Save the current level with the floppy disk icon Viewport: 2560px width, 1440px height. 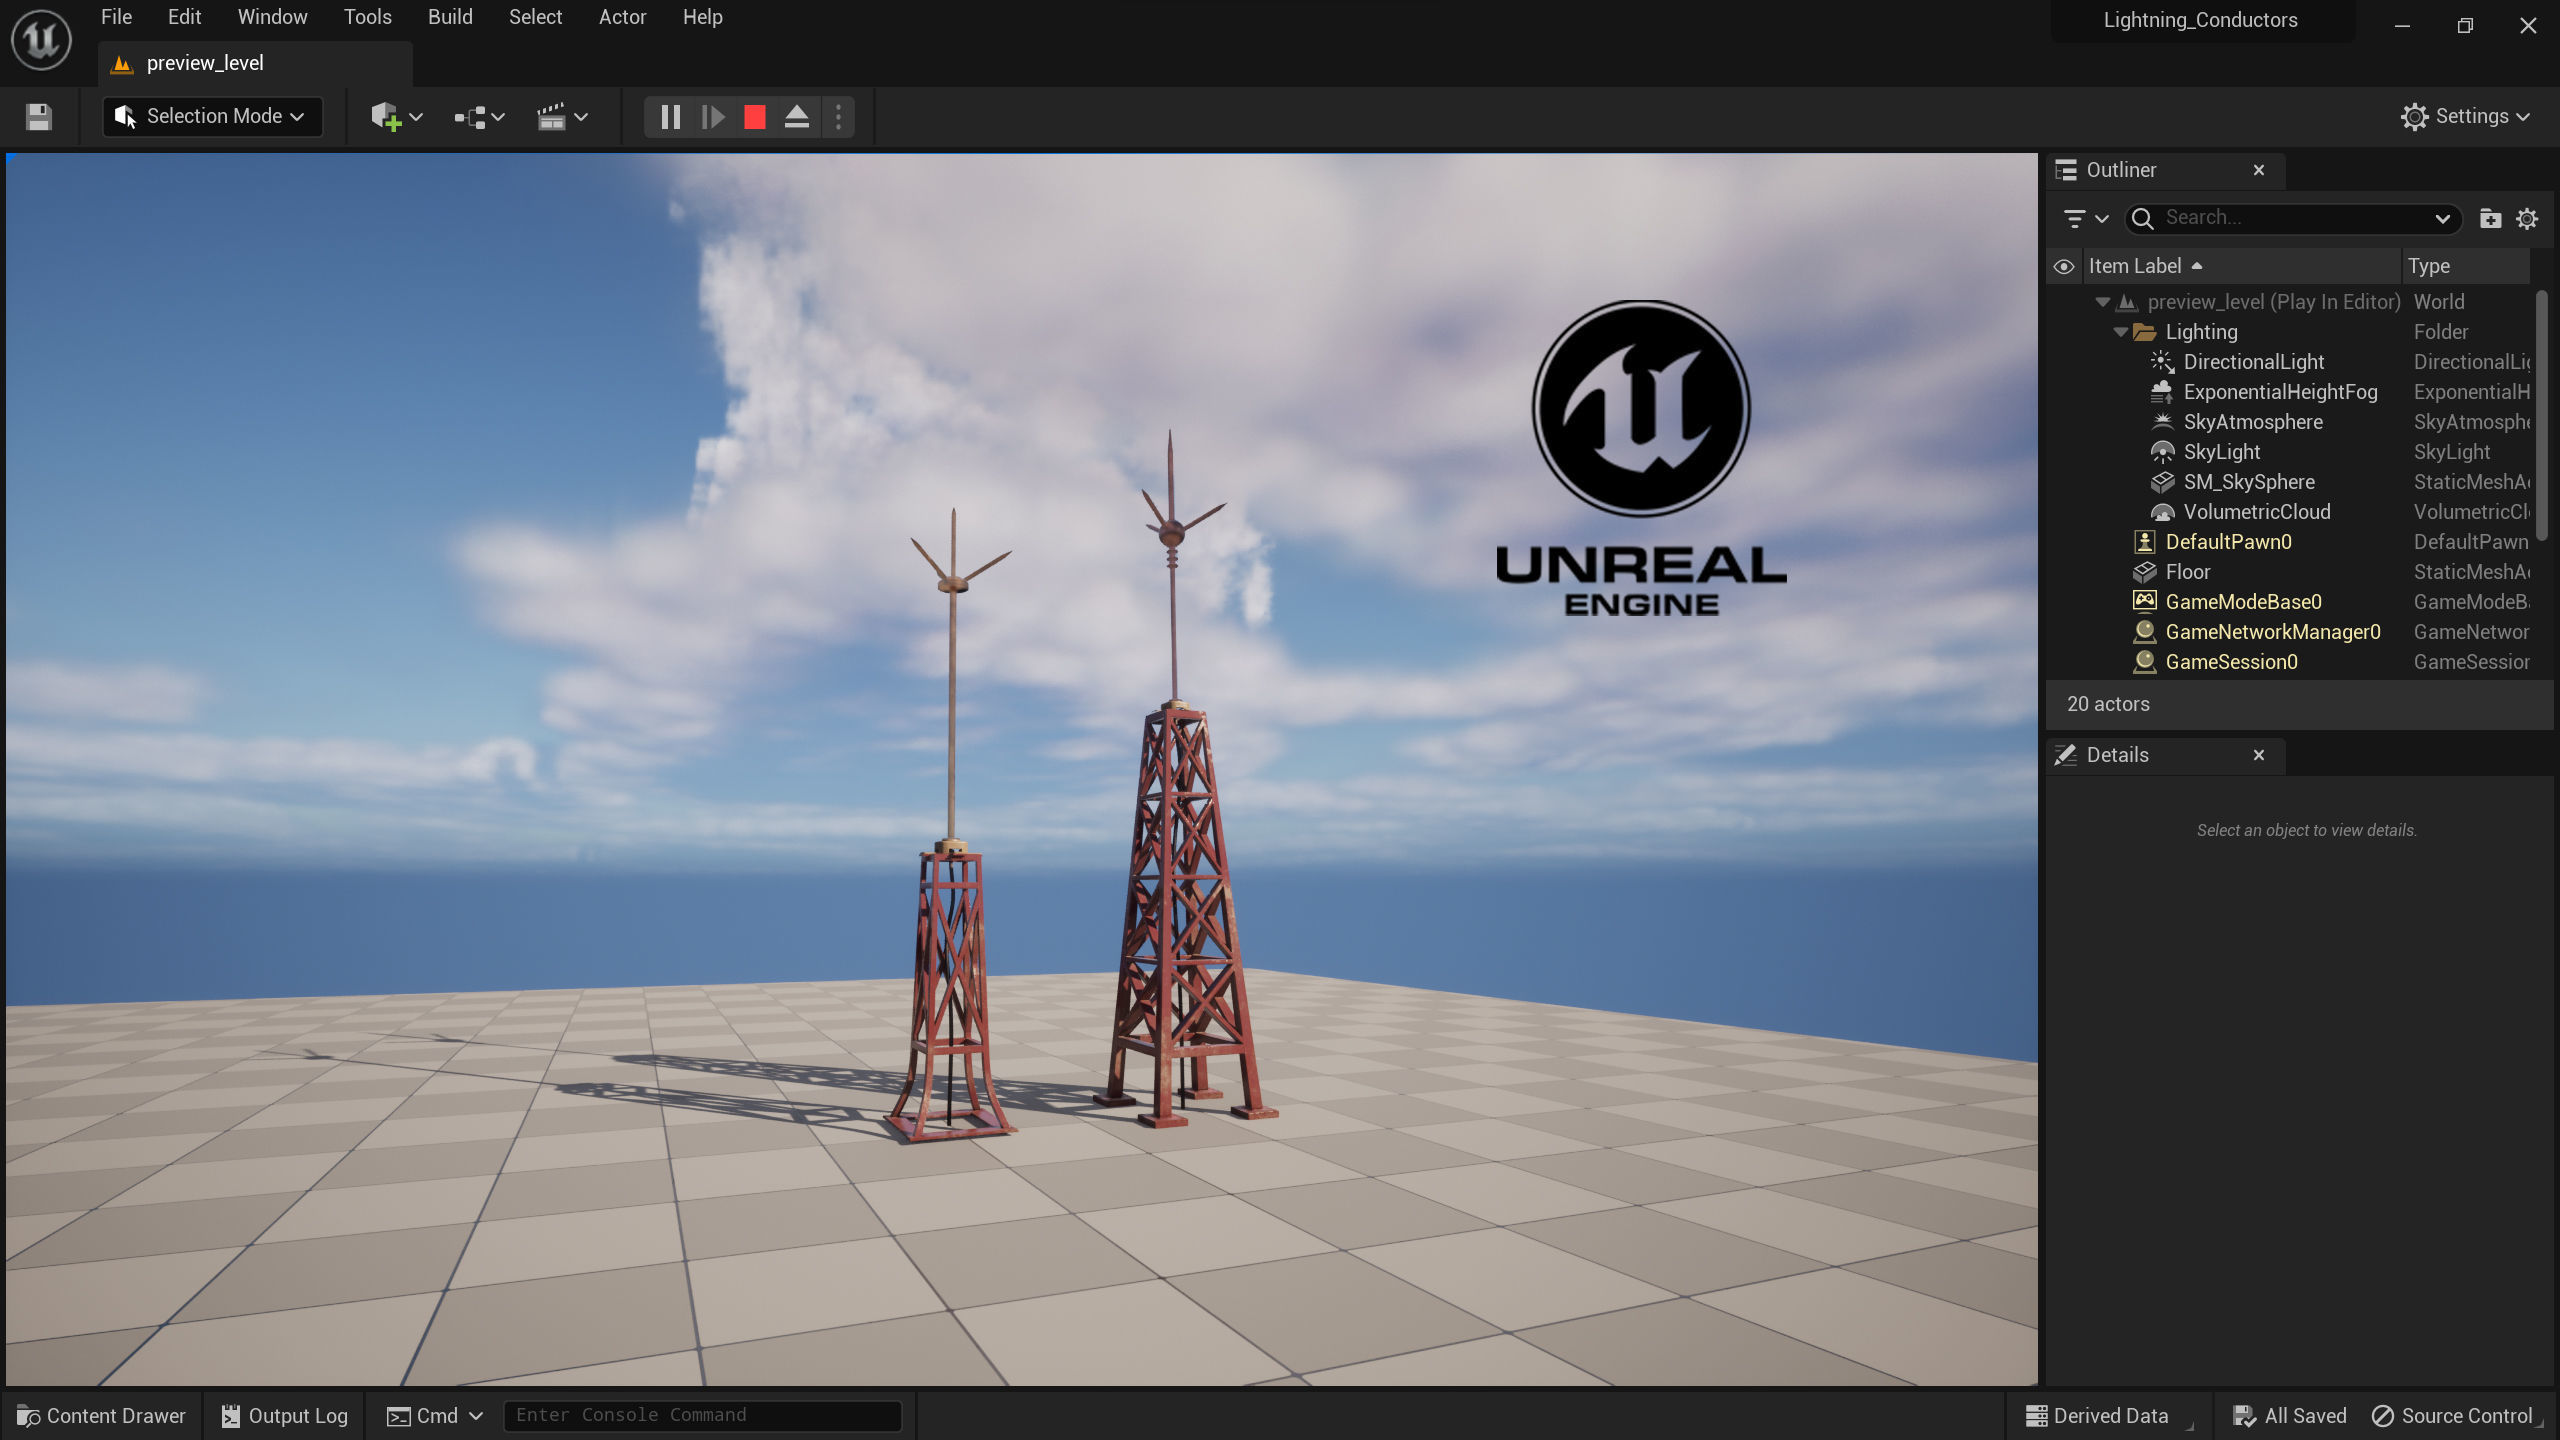coord(39,117)
